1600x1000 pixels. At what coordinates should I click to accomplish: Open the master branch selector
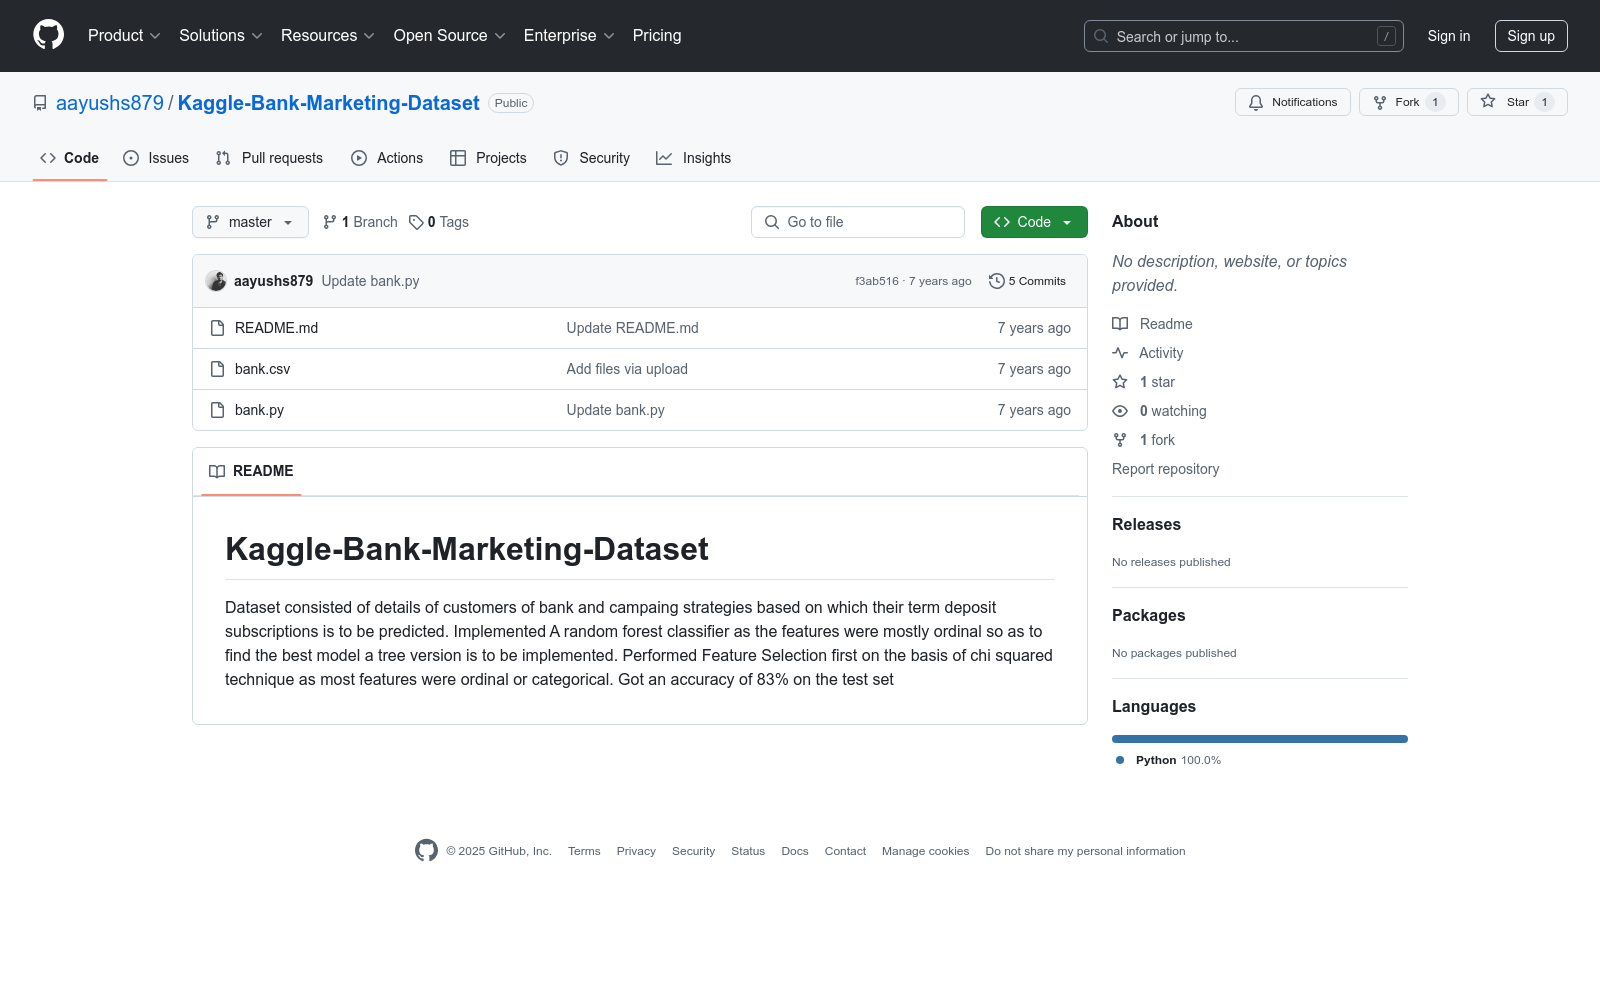point(250,222)
